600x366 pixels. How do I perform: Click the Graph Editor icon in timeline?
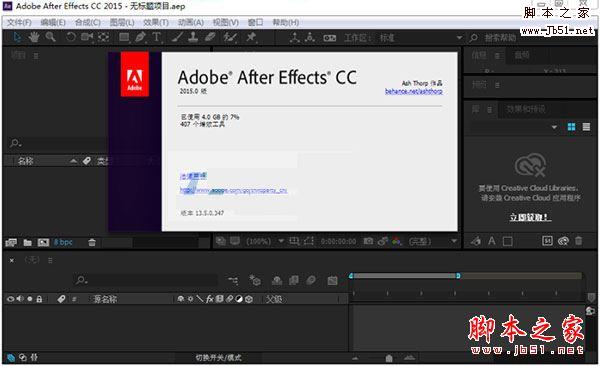333,281
